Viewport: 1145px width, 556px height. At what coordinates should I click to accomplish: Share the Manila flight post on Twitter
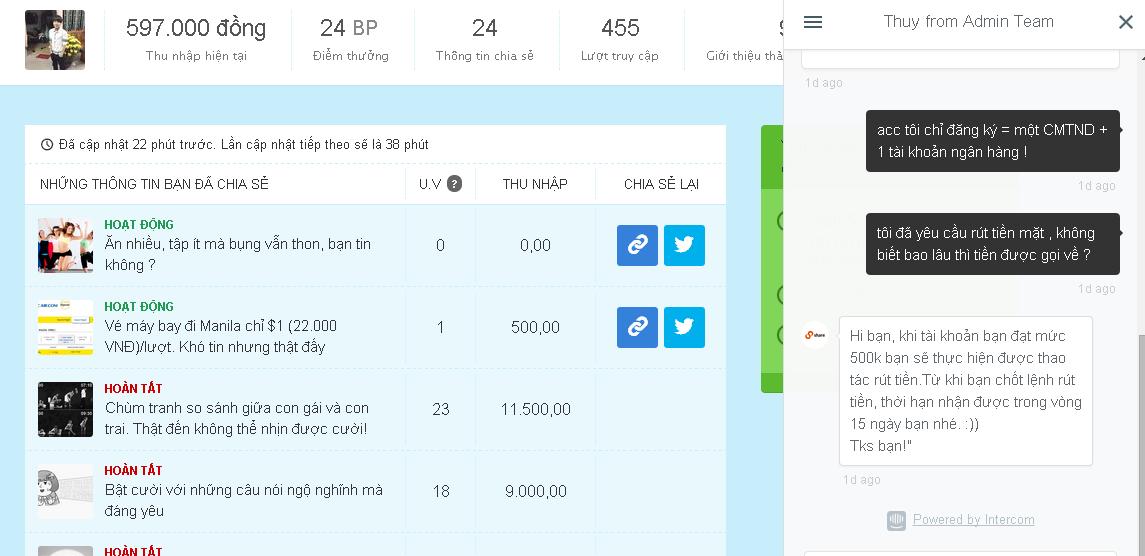(684, 327)
